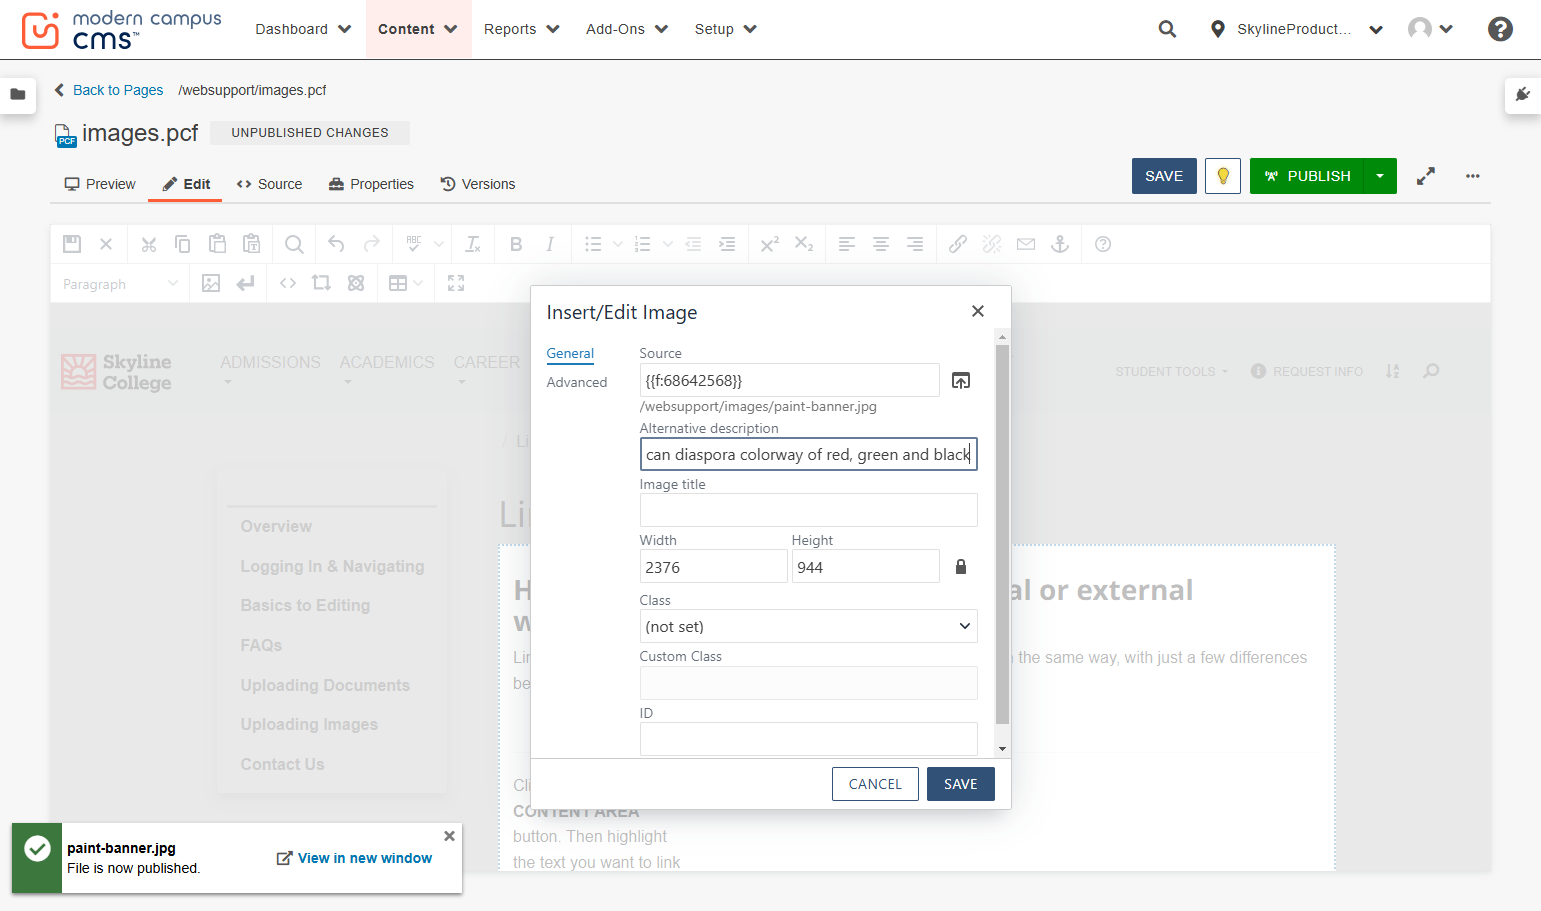
Task: Click the anchor toolbar icon
Action: (1060, 244)
